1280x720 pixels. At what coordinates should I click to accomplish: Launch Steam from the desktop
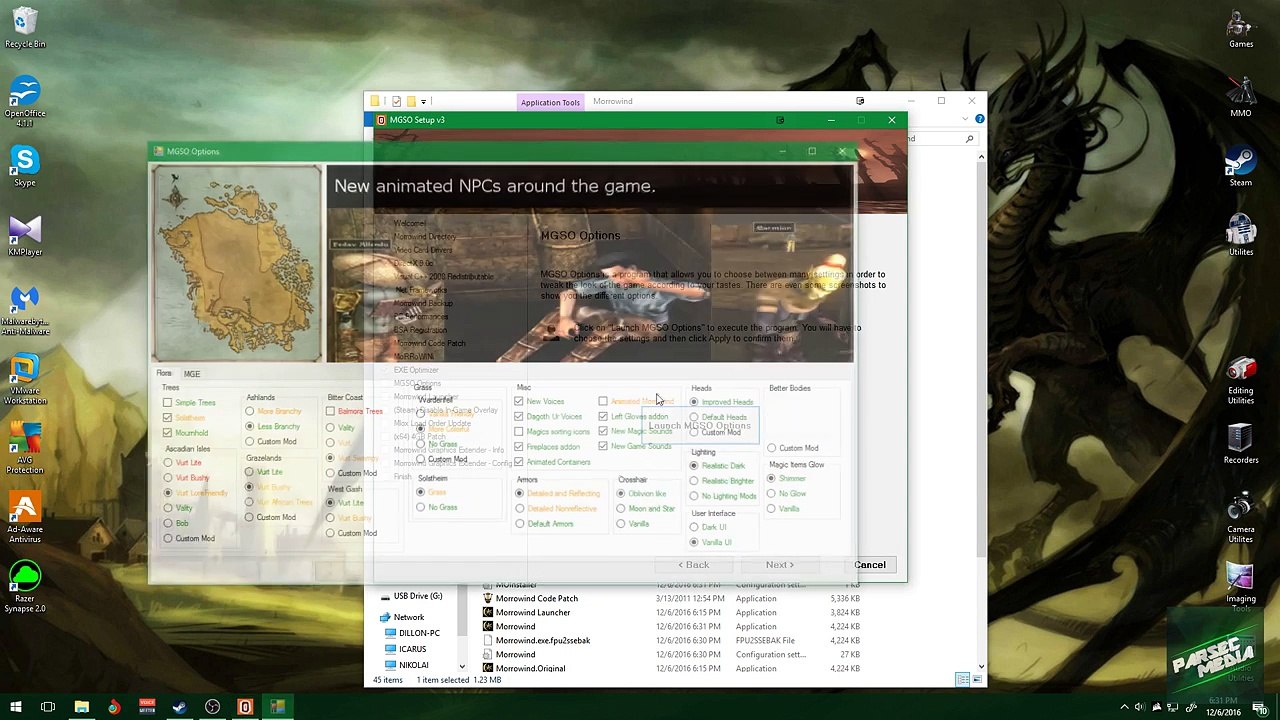point(1241,167)
